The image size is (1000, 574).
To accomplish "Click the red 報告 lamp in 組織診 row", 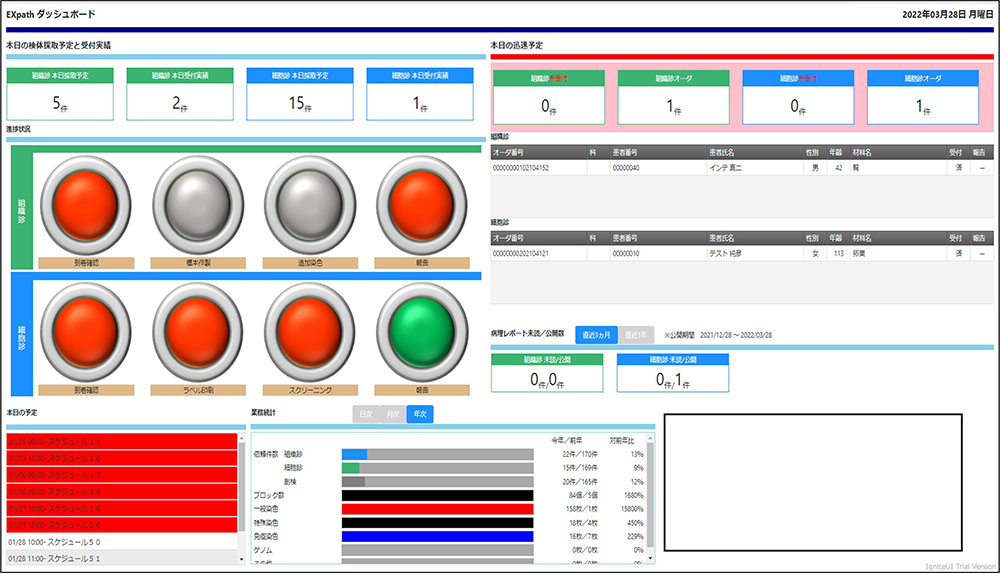I will point(422,205).
